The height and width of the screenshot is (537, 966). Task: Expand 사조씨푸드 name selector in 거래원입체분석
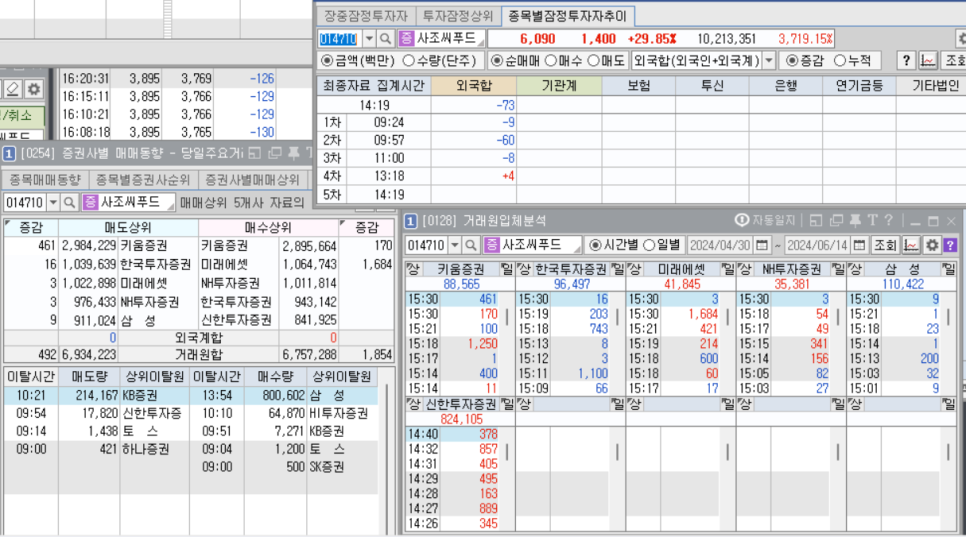[x=577, y=248]
